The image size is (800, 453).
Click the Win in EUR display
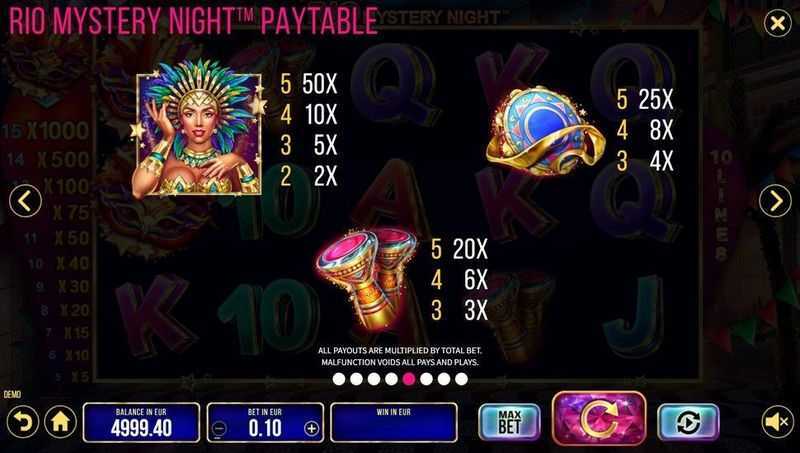[x=394, y=422]
